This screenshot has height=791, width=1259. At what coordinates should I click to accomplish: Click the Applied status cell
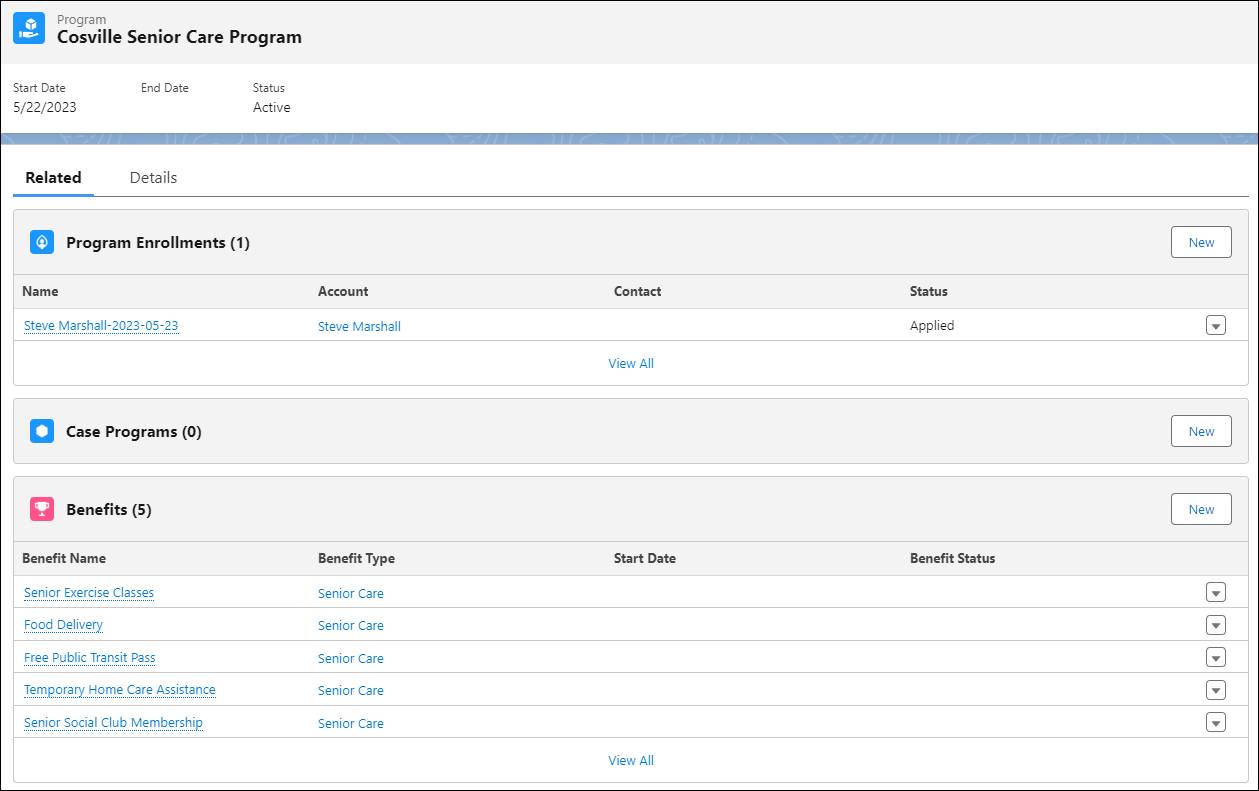click(932, 325)
